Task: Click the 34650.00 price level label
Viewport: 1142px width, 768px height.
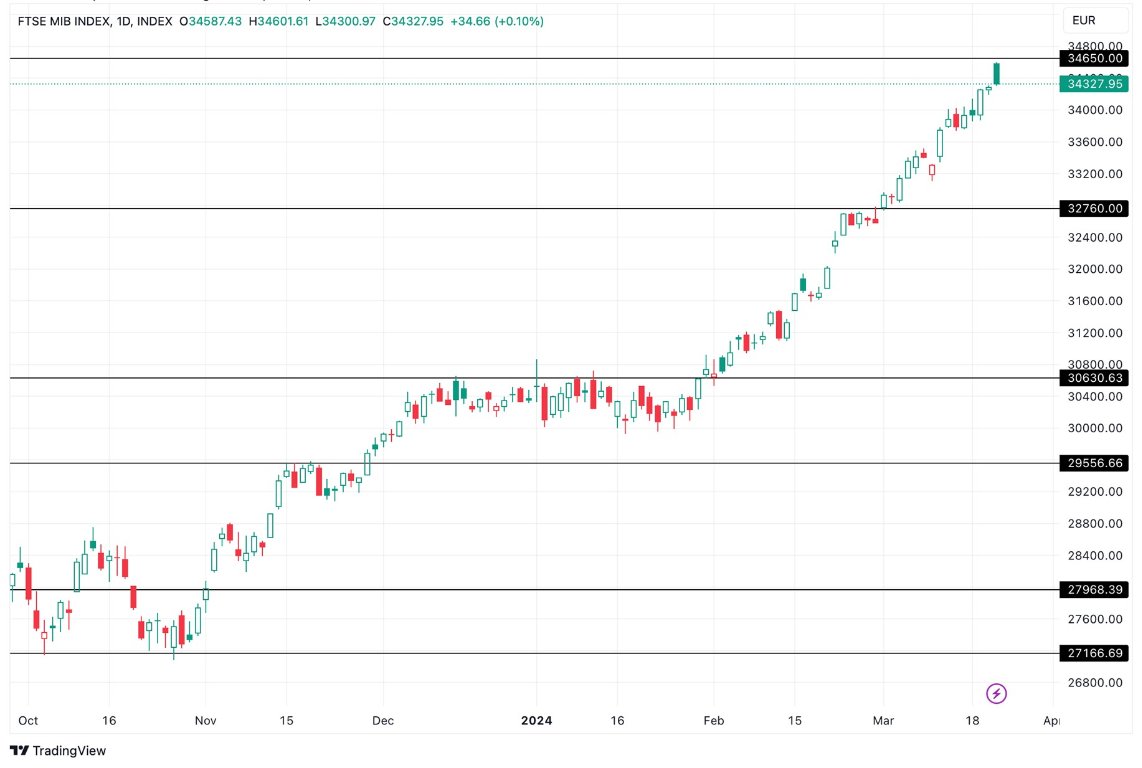Action: (1092, 58)
